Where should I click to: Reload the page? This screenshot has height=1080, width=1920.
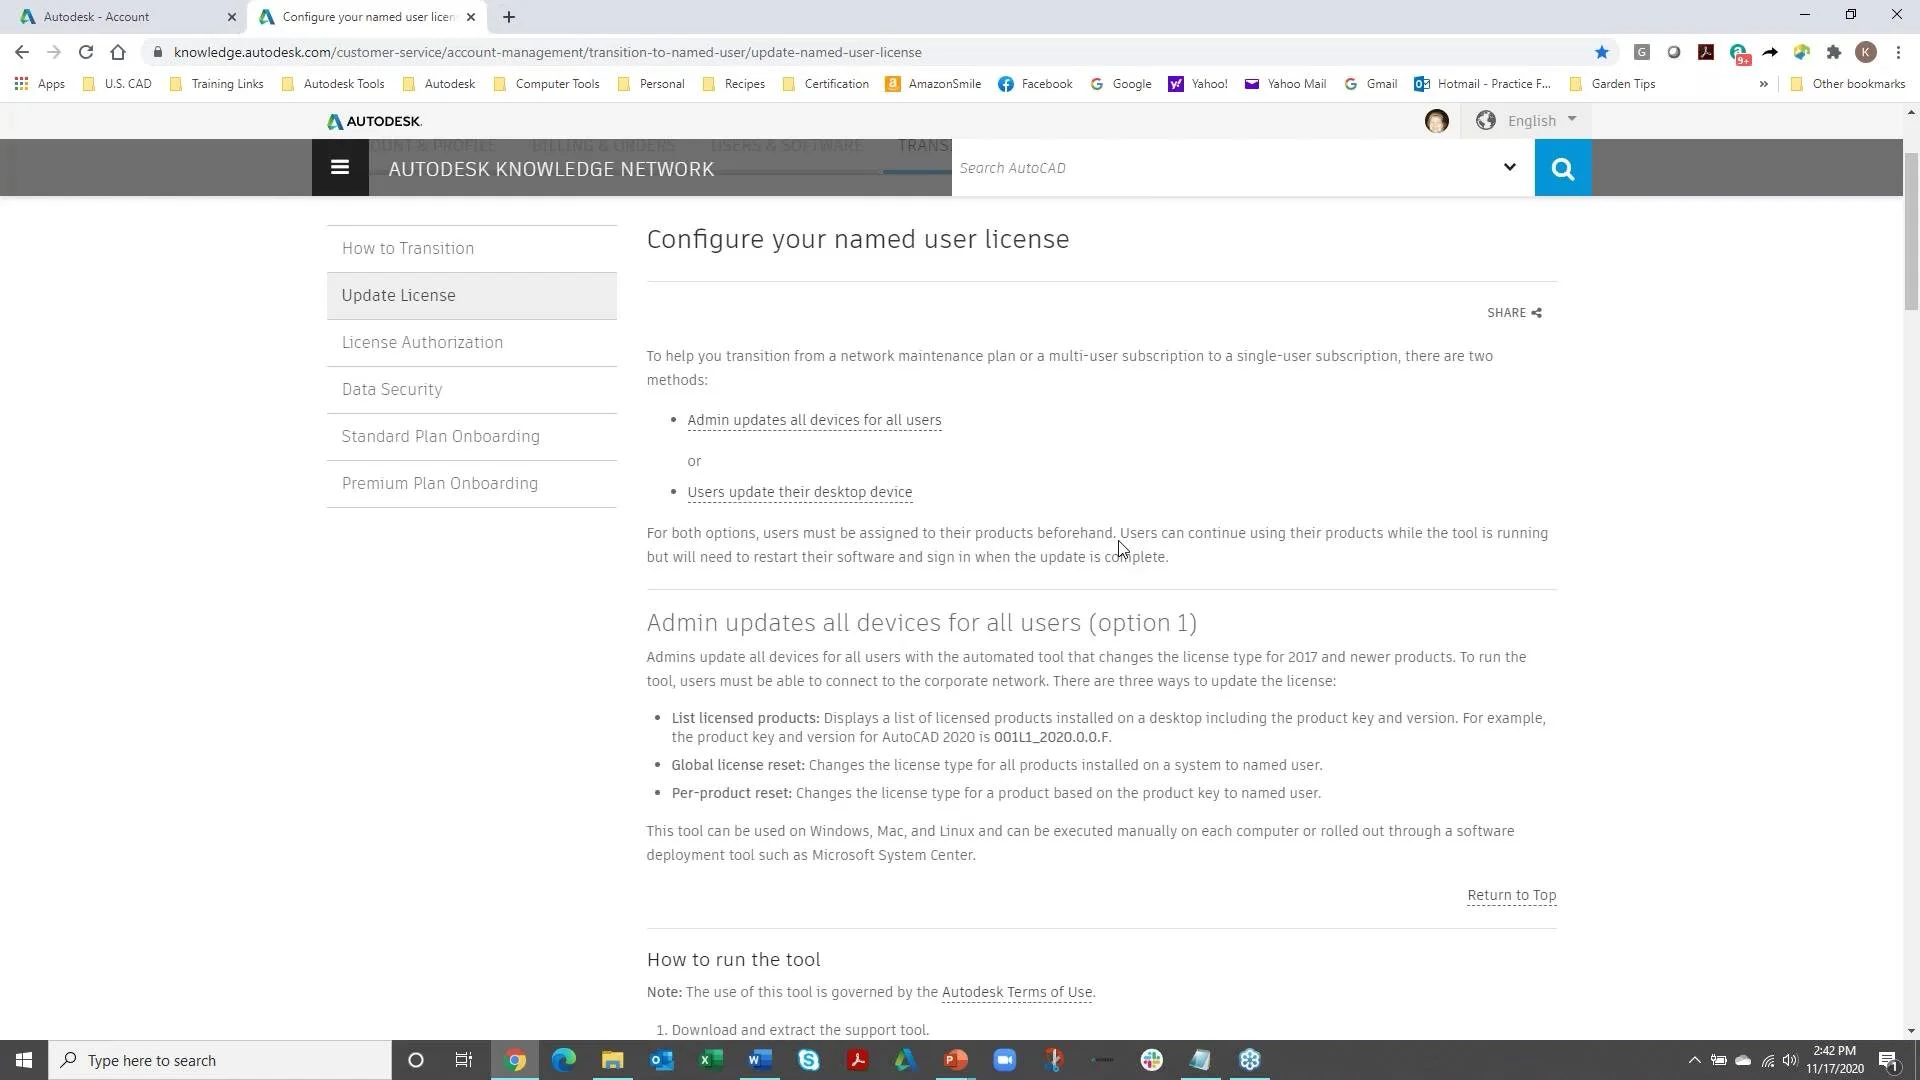point(86,52)
